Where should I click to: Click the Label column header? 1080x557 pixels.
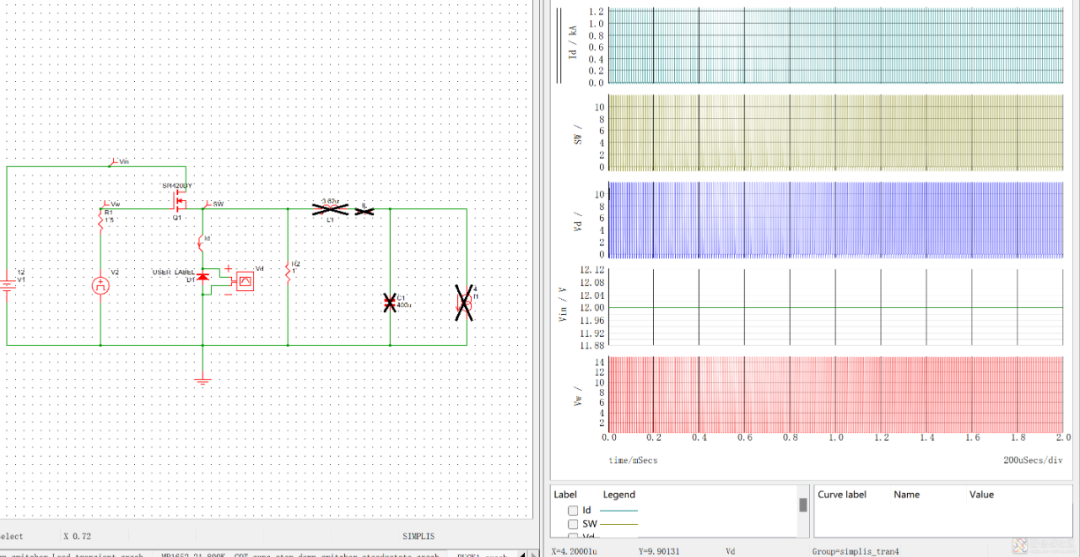pyautogui.click(x=565, y=494)
